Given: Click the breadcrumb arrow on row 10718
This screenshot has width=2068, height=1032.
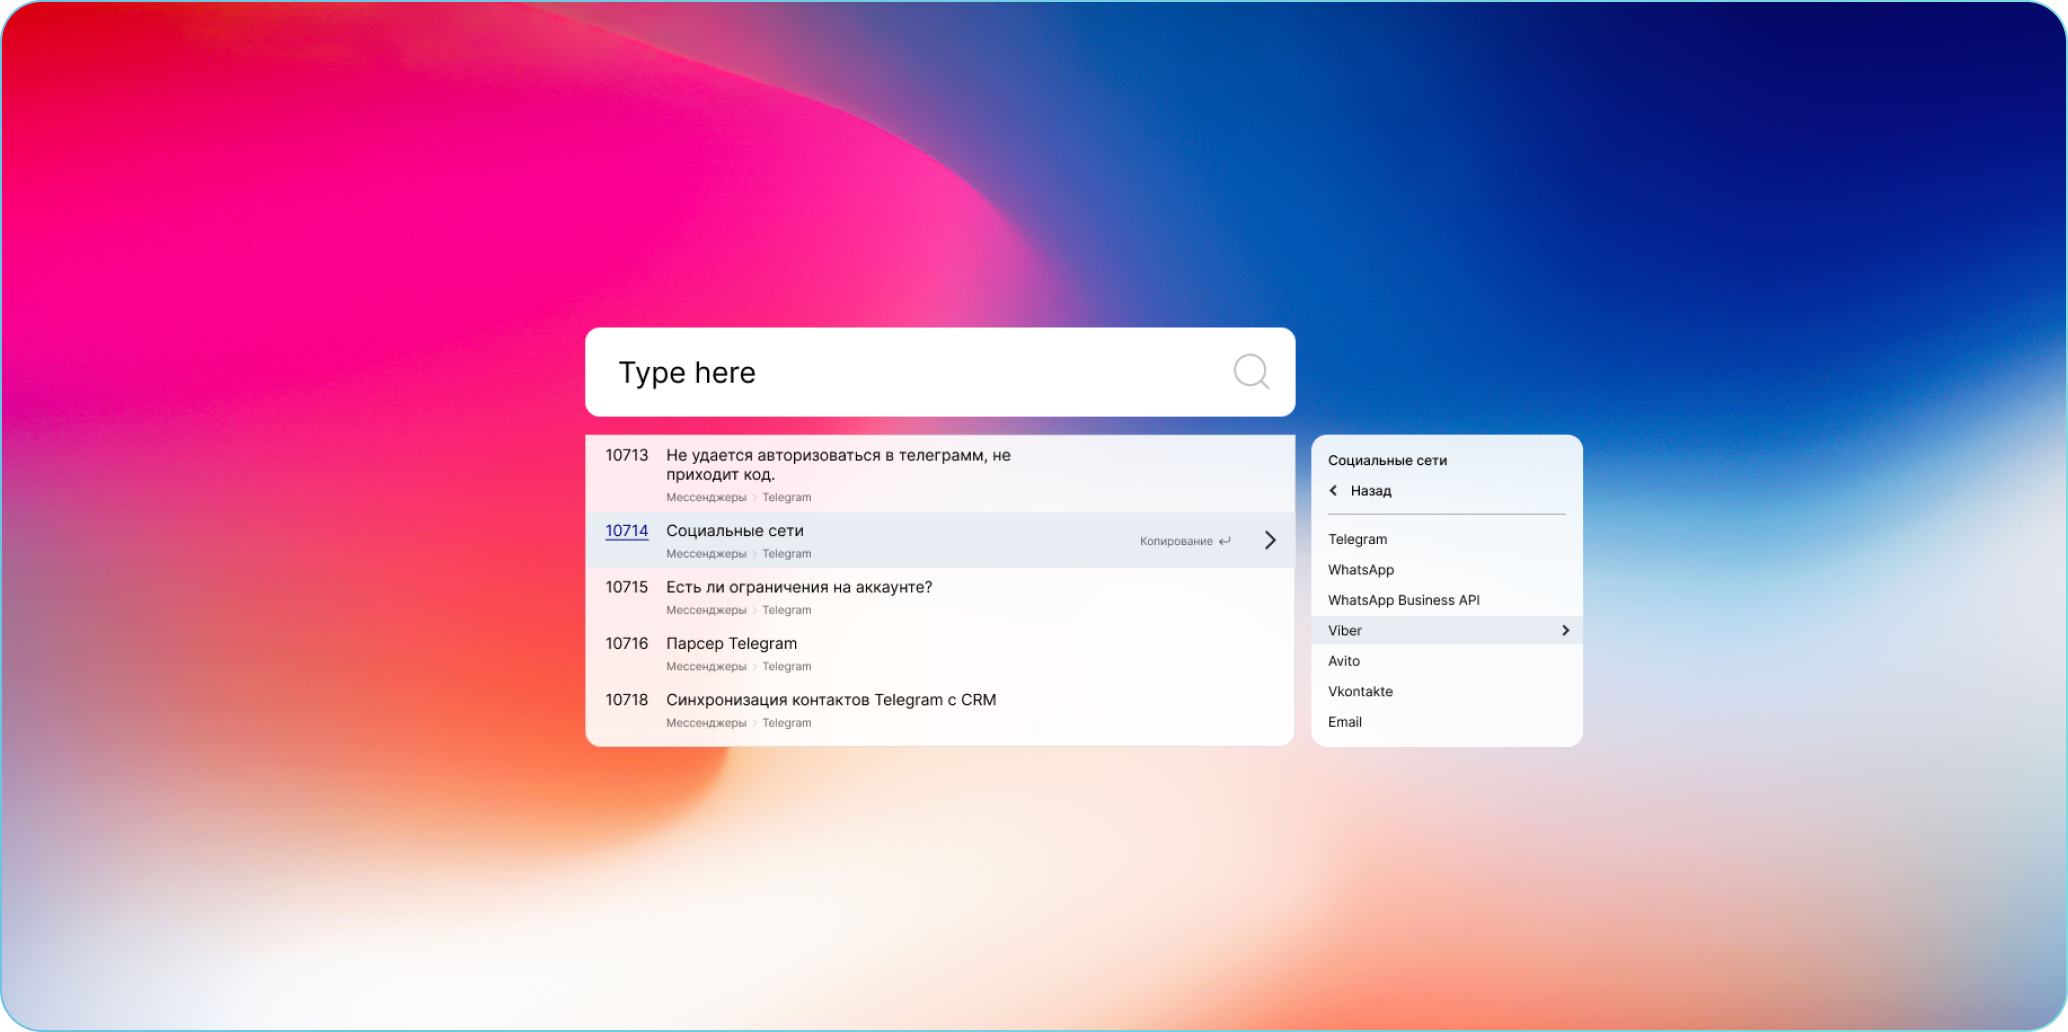Looking at the screenshot, I should tap(753, 722).
